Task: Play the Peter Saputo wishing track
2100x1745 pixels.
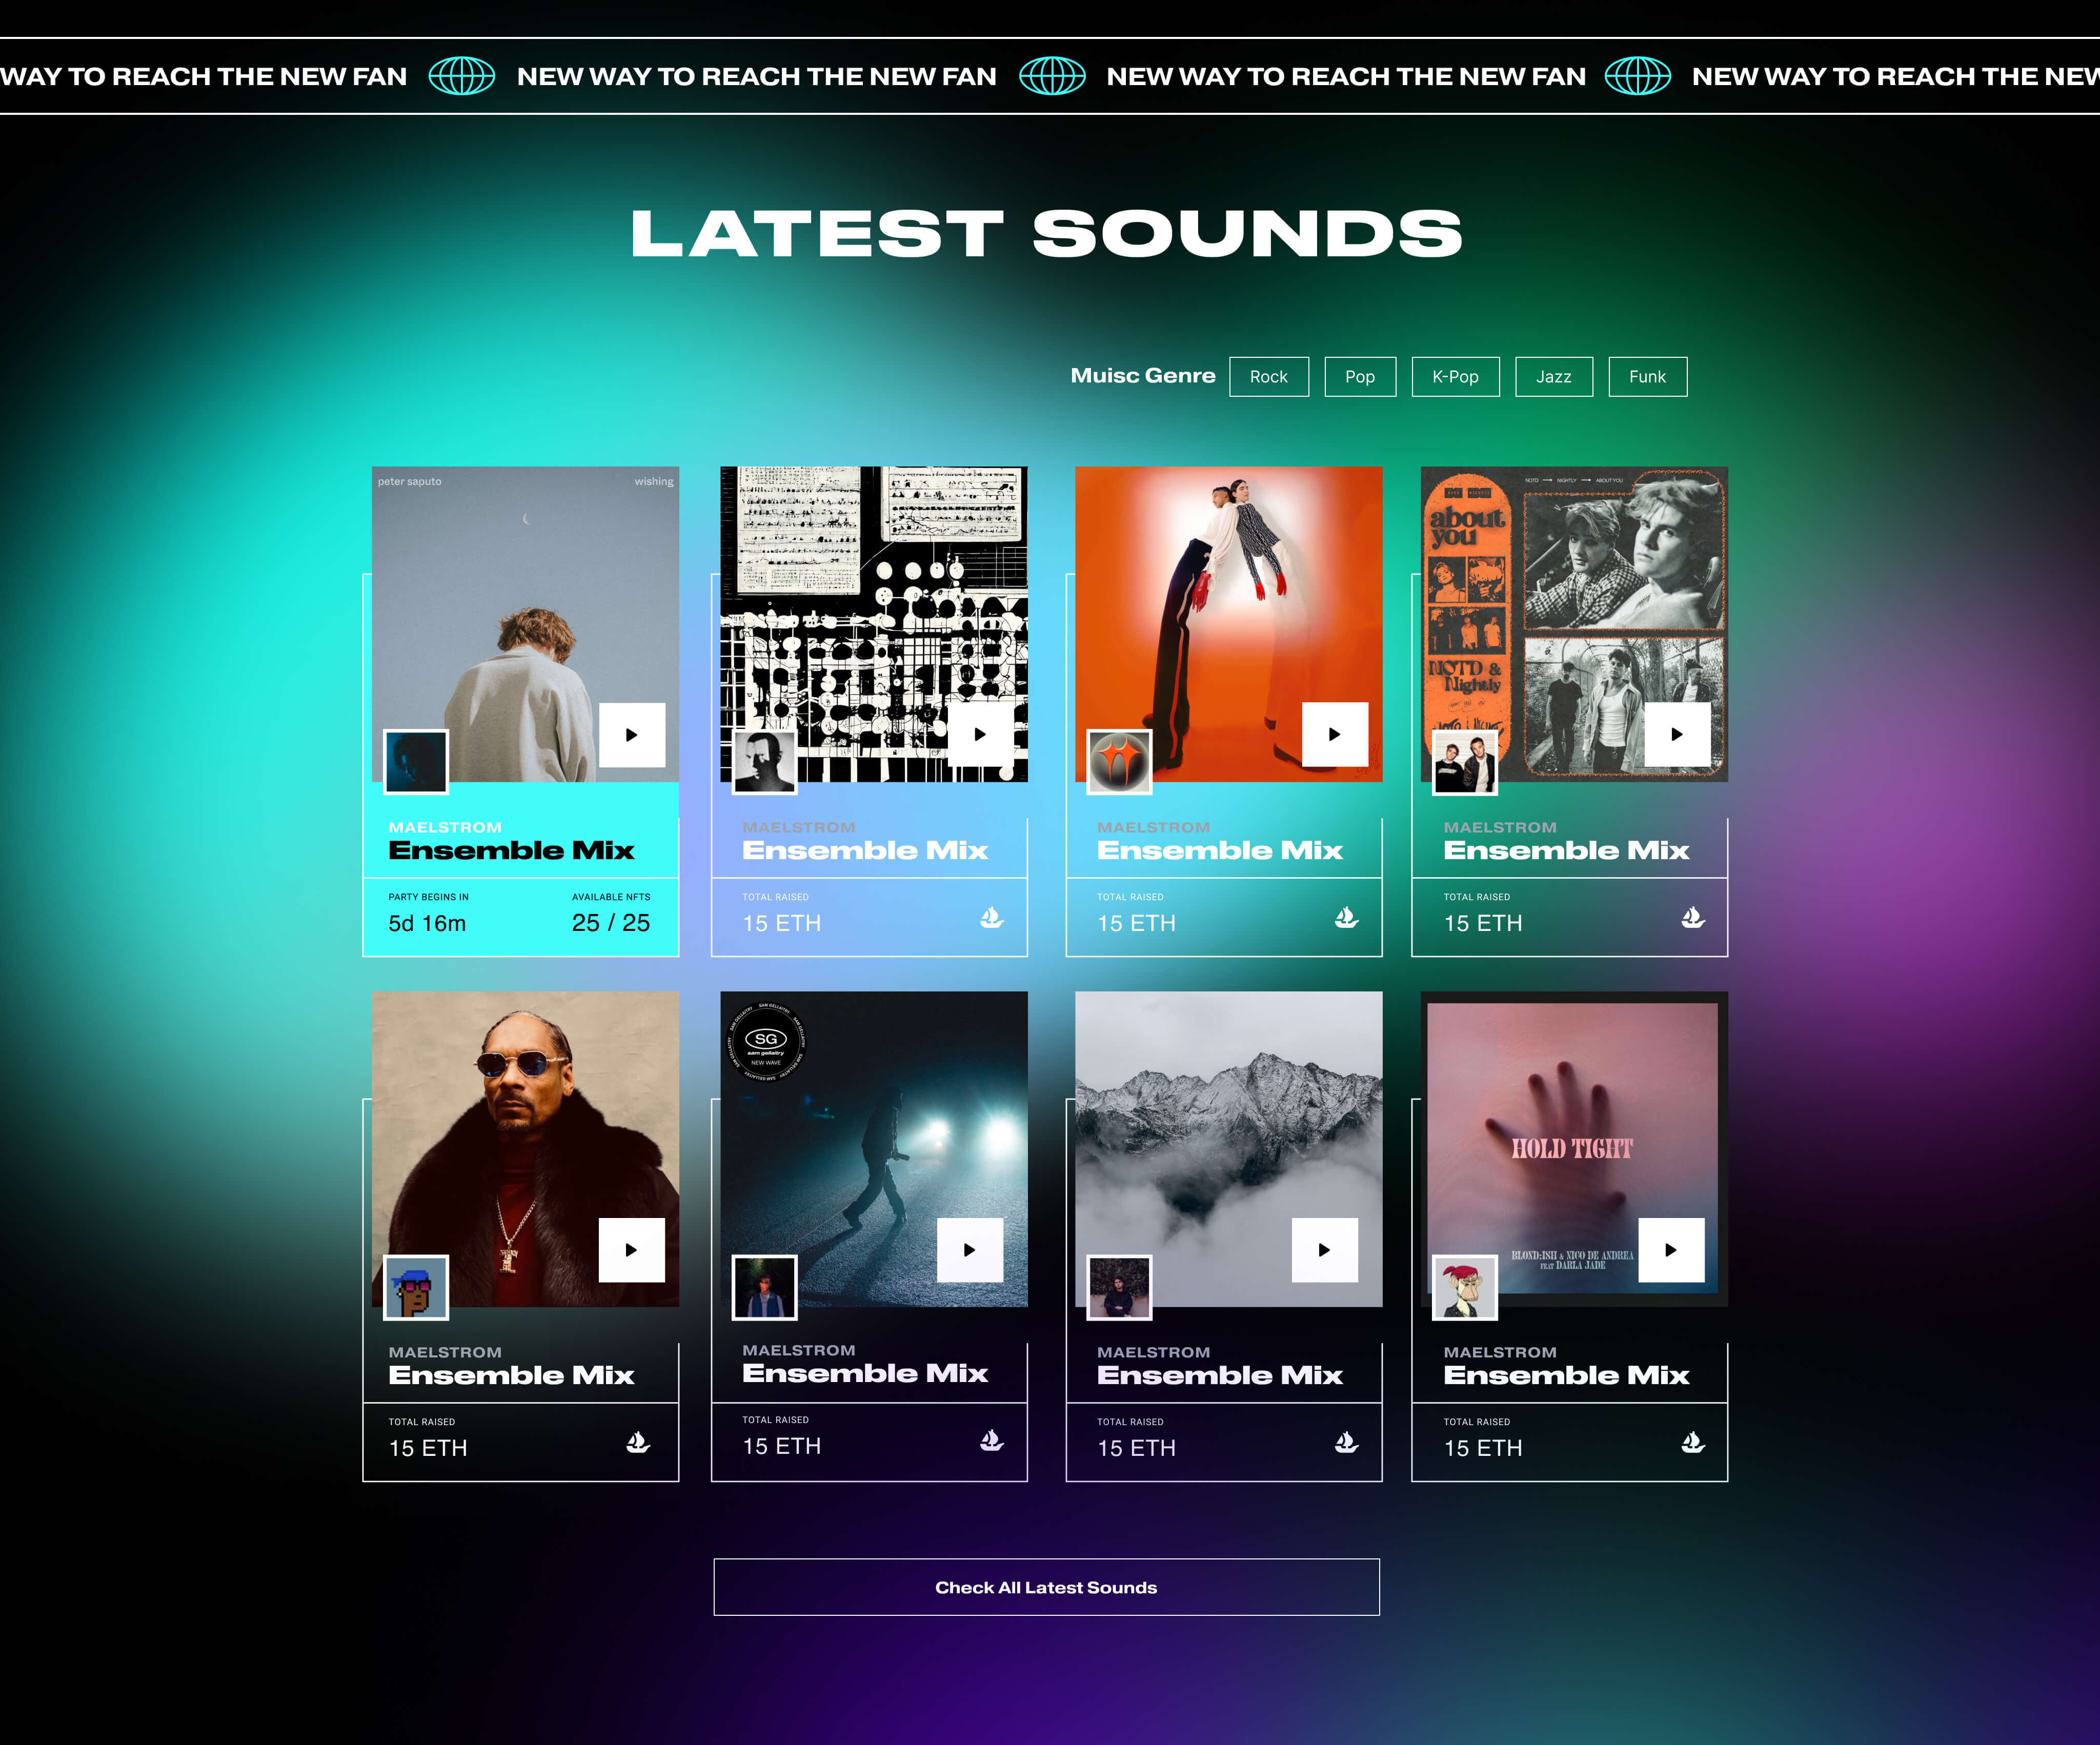Action: [x=632, y=735]
